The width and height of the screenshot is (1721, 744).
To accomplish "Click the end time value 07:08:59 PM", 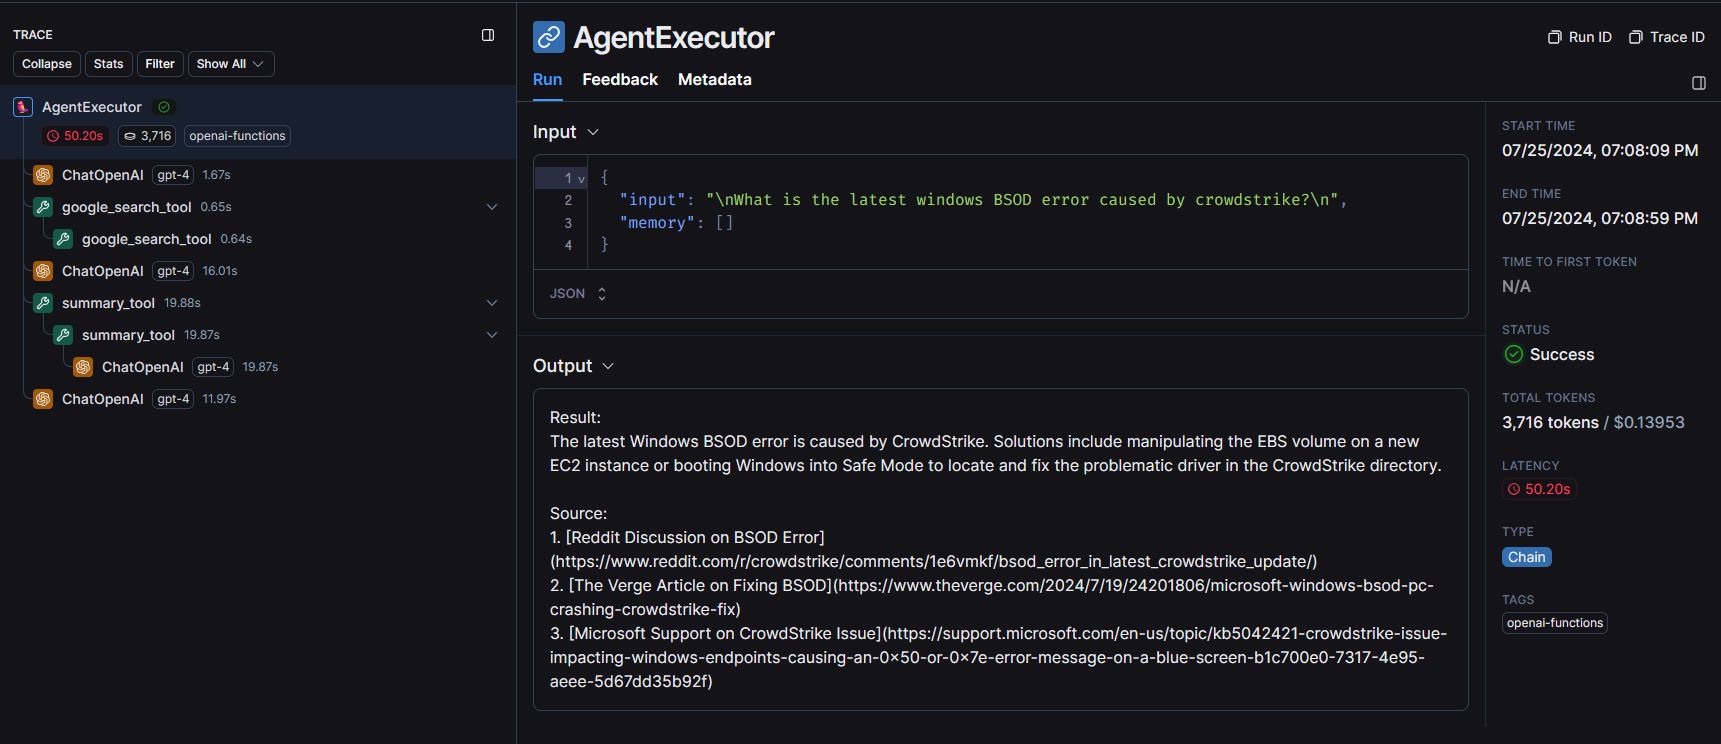I will 1600,218.
